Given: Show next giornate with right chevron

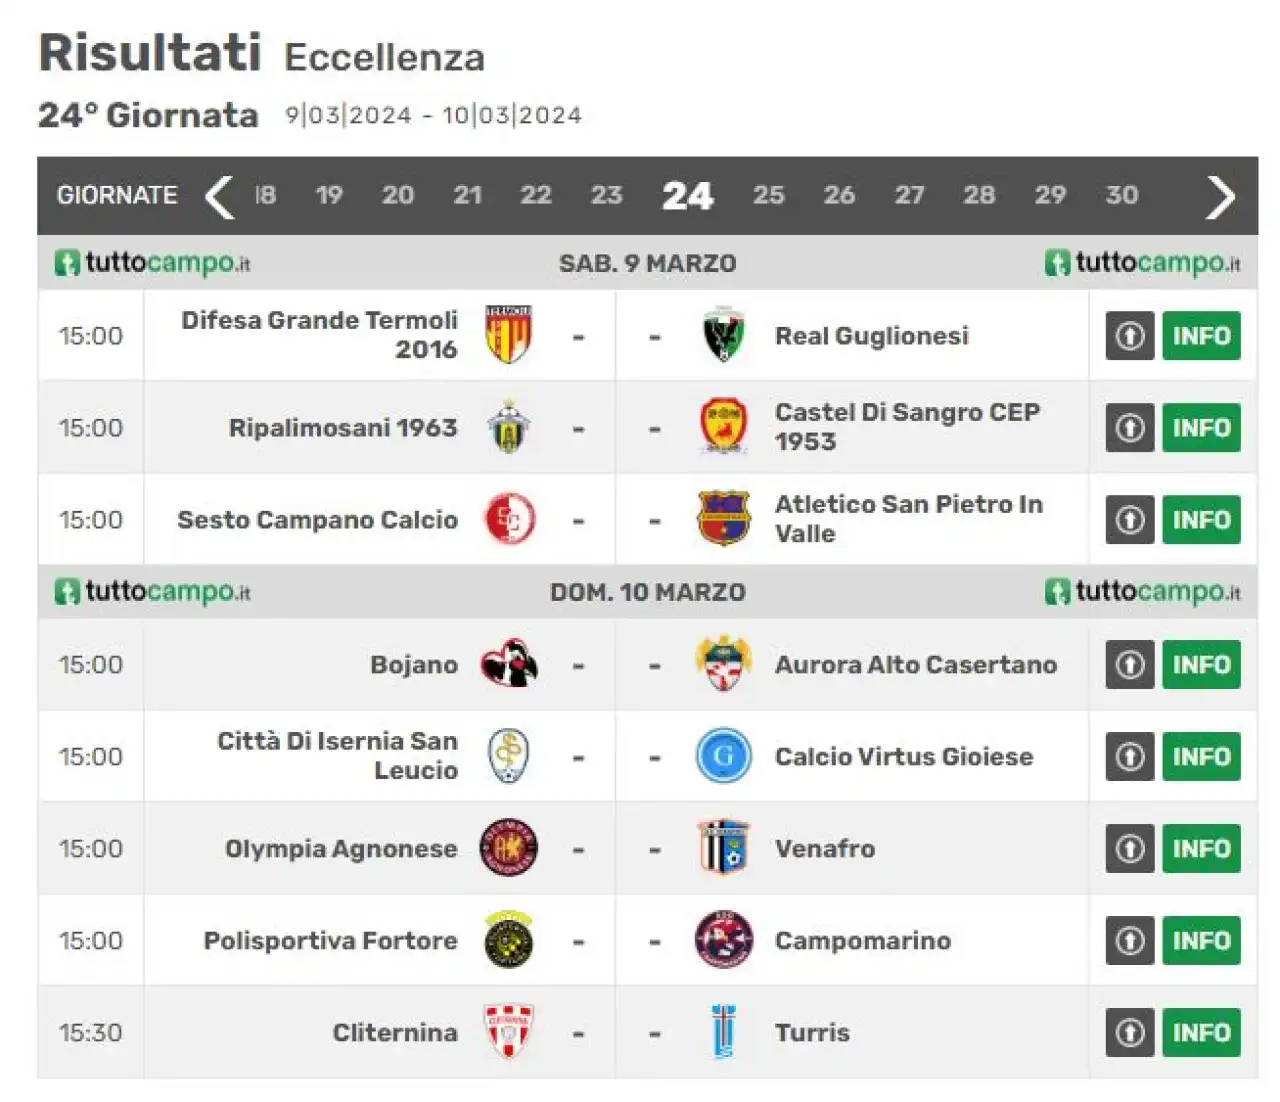Looking at the screenshot, I should coord(1220,196).
